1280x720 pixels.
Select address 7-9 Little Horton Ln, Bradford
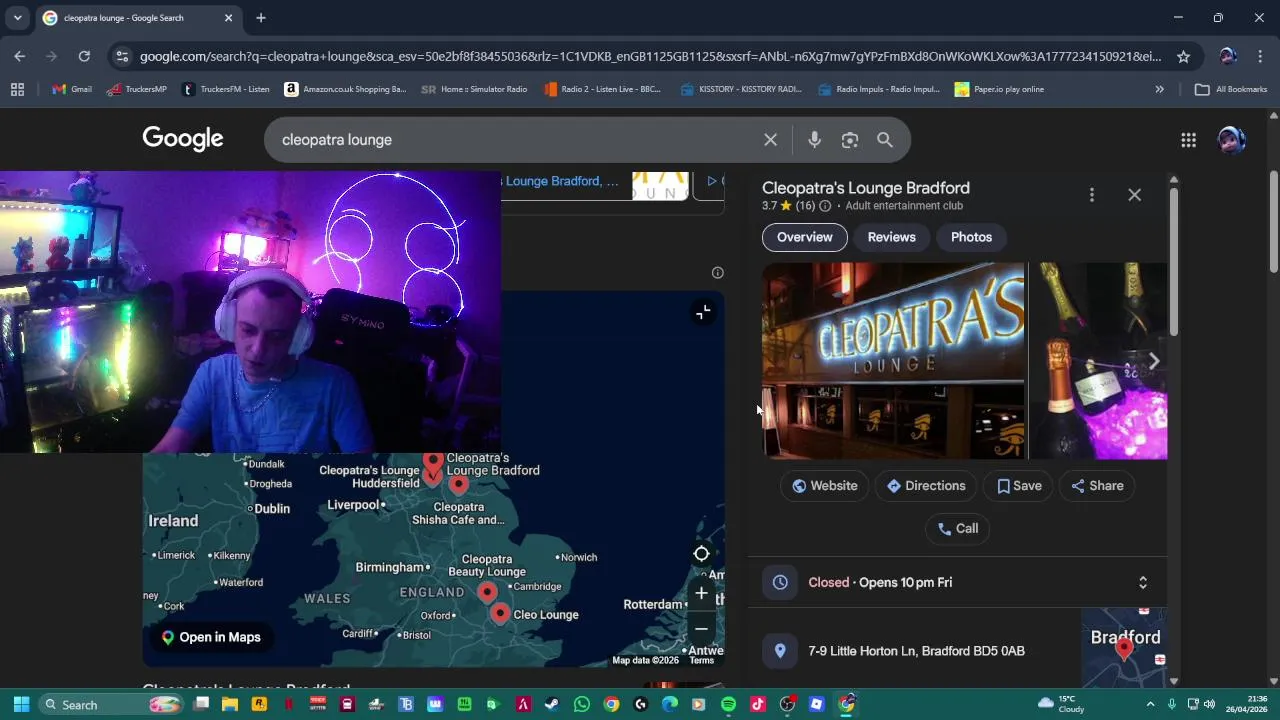pyautogui.click(x=916, y=651)
